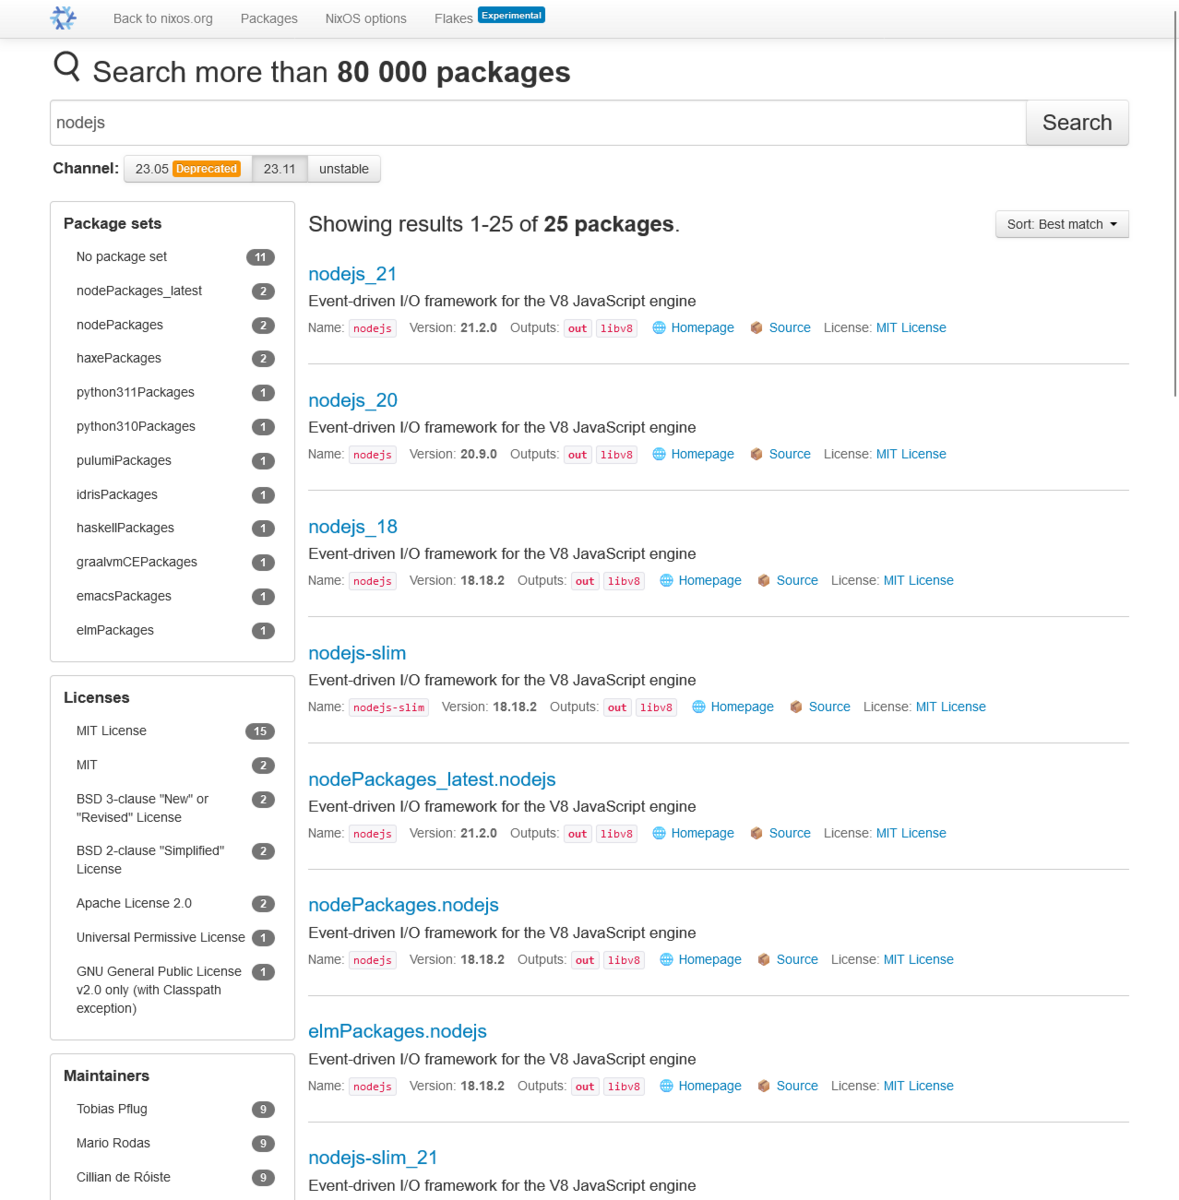Select the unstable channel
Viewport: 1179px width, 1200px height.
click(344, 169)
